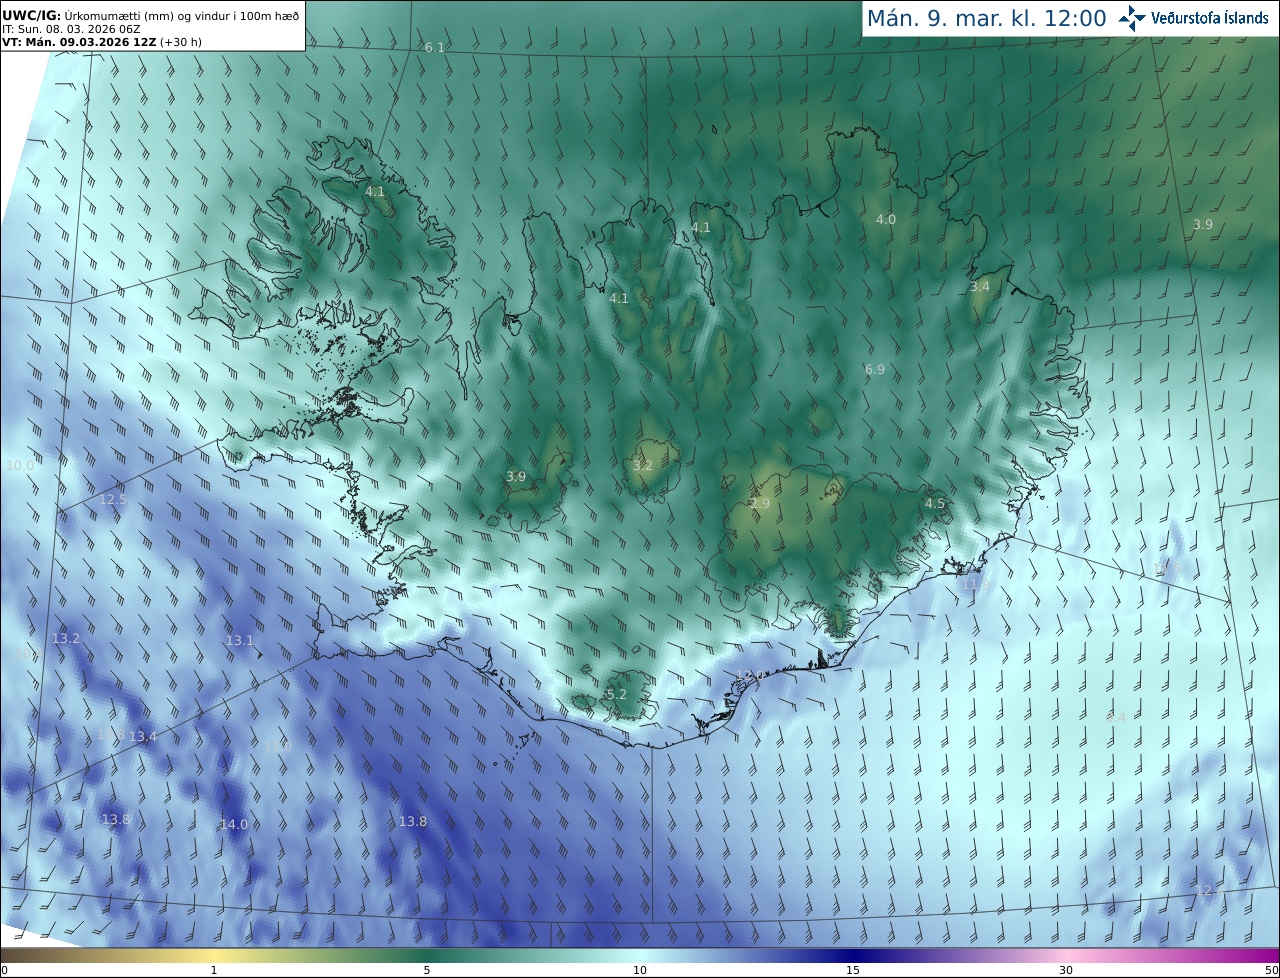Click the 13.1 value west of Reykjanes

pyautogui.click(x=240, y=641)
